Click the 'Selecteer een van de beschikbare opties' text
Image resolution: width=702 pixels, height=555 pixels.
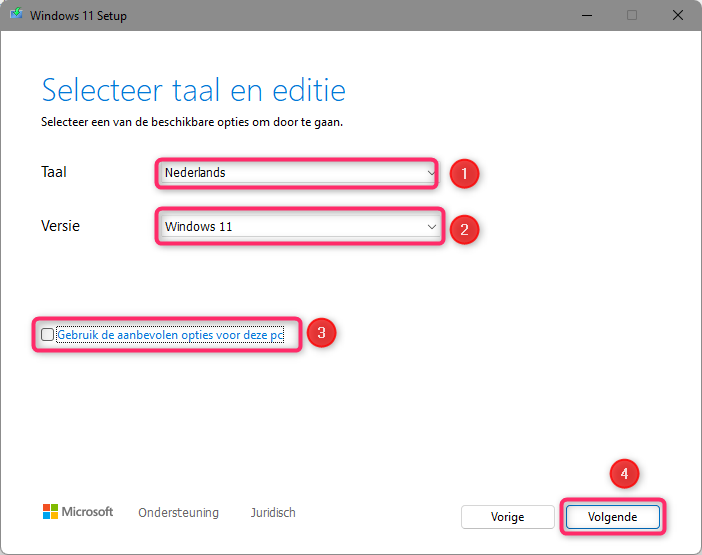click(192, 122)
